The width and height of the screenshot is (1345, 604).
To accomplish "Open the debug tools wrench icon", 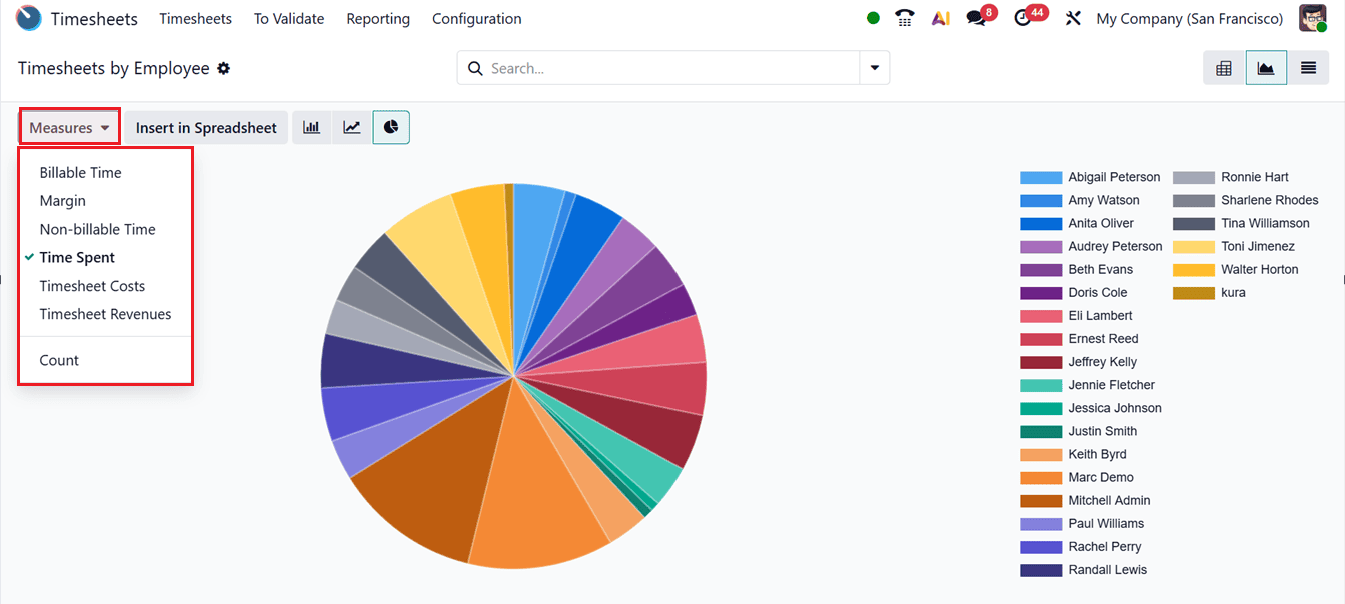I will click(1073, 18).
